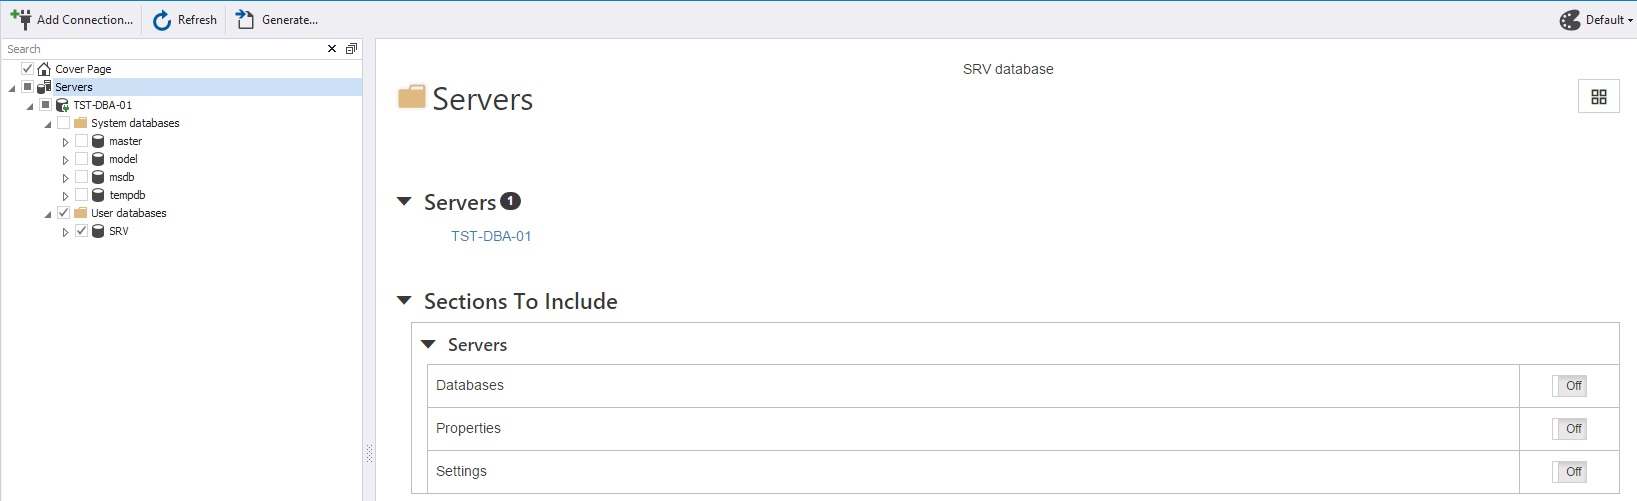Open the Default theme palette dropdown
The width and height of the screenshot is (1637, 501).
1595,20
